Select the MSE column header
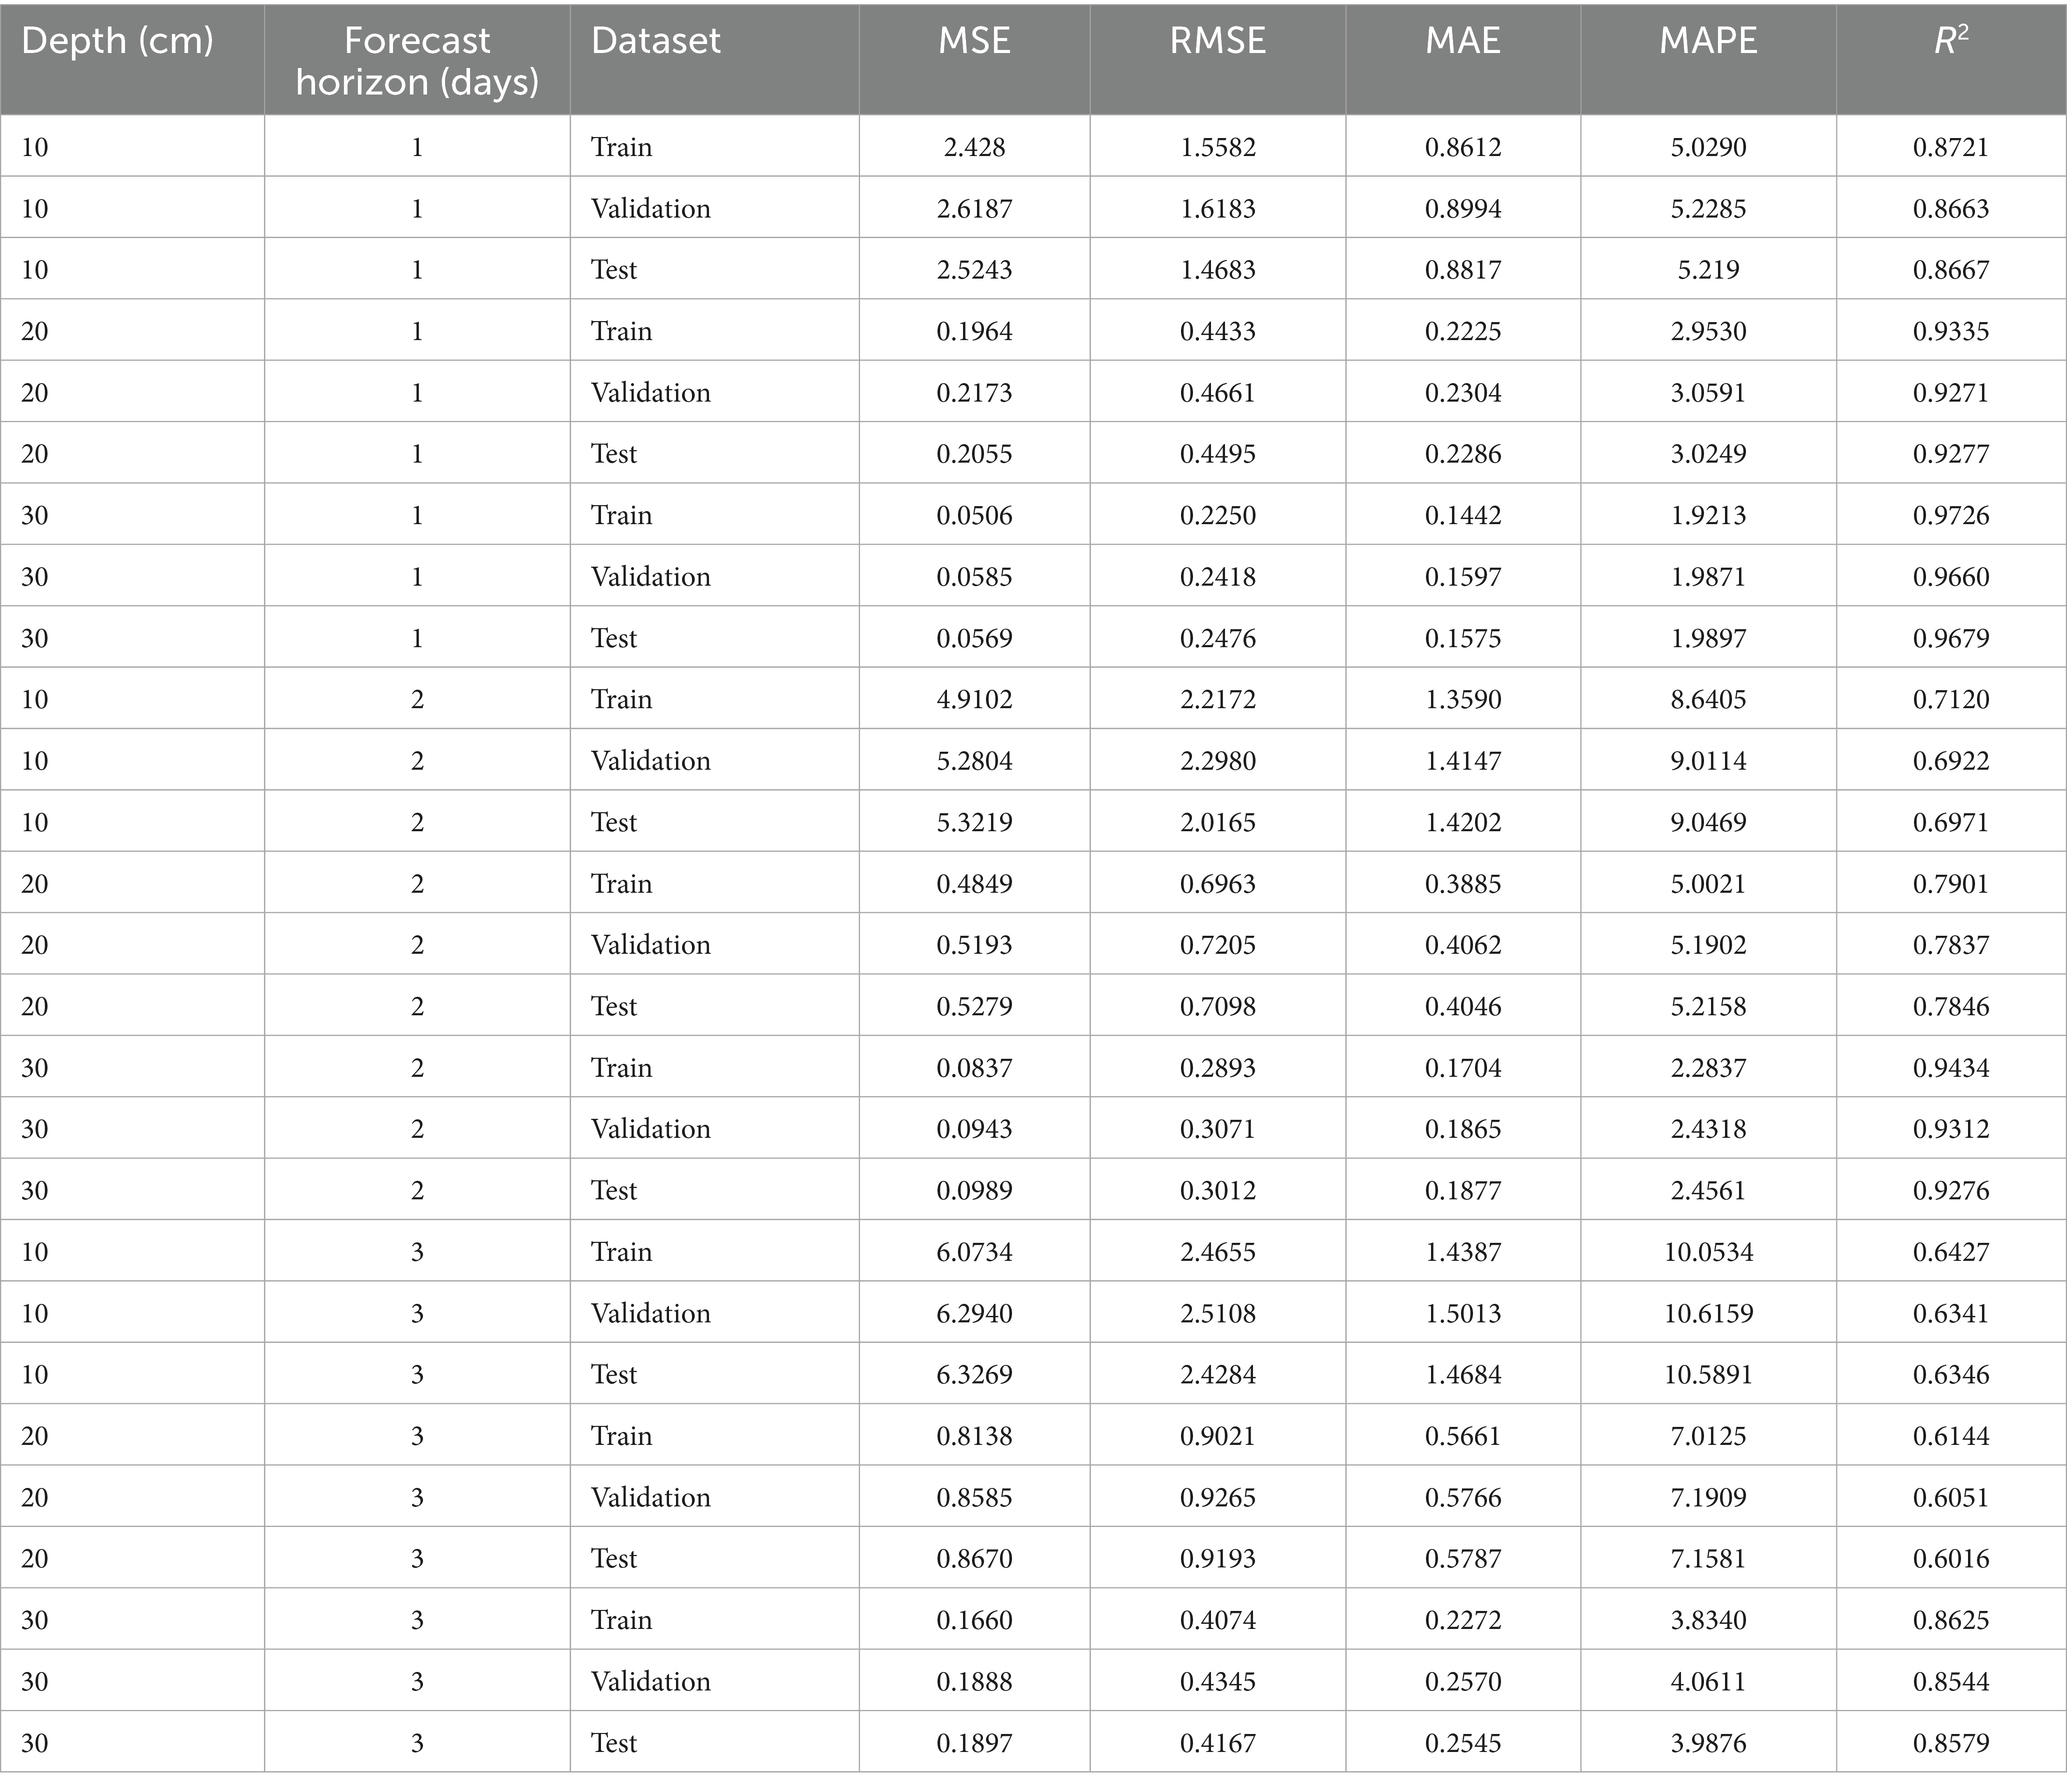 tap(974, 41)
